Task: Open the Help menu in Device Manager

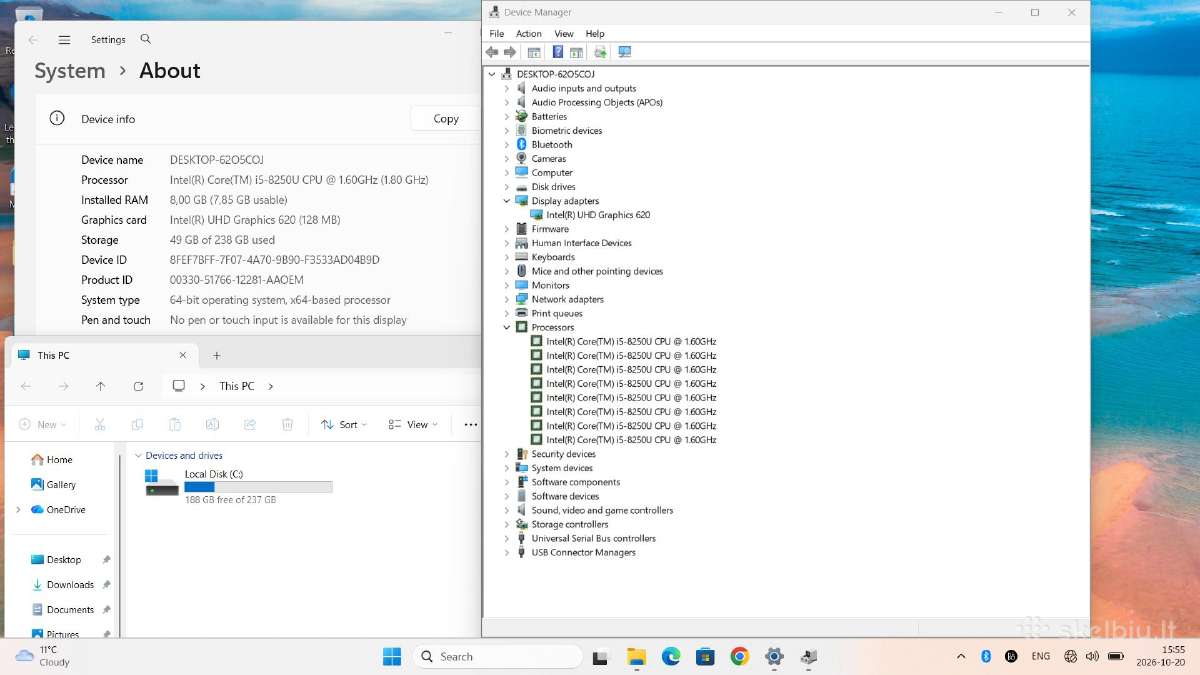Action: tap(595, 34)
